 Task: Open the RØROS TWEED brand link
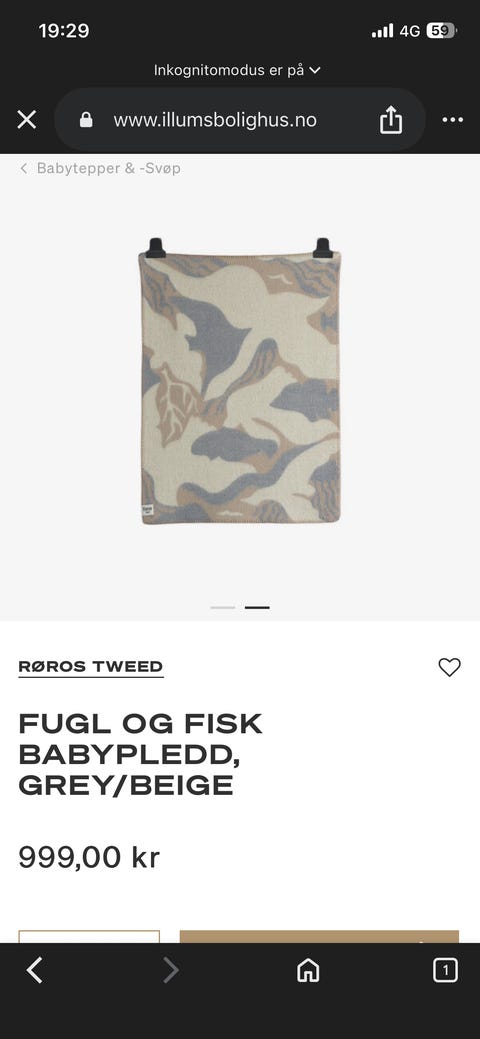(x=91, y=667)
